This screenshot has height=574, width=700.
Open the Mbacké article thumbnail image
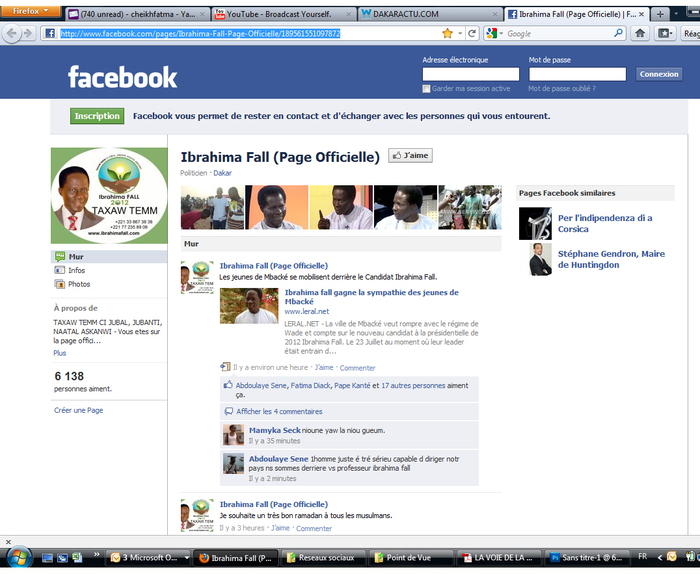[x=249, y=306]
